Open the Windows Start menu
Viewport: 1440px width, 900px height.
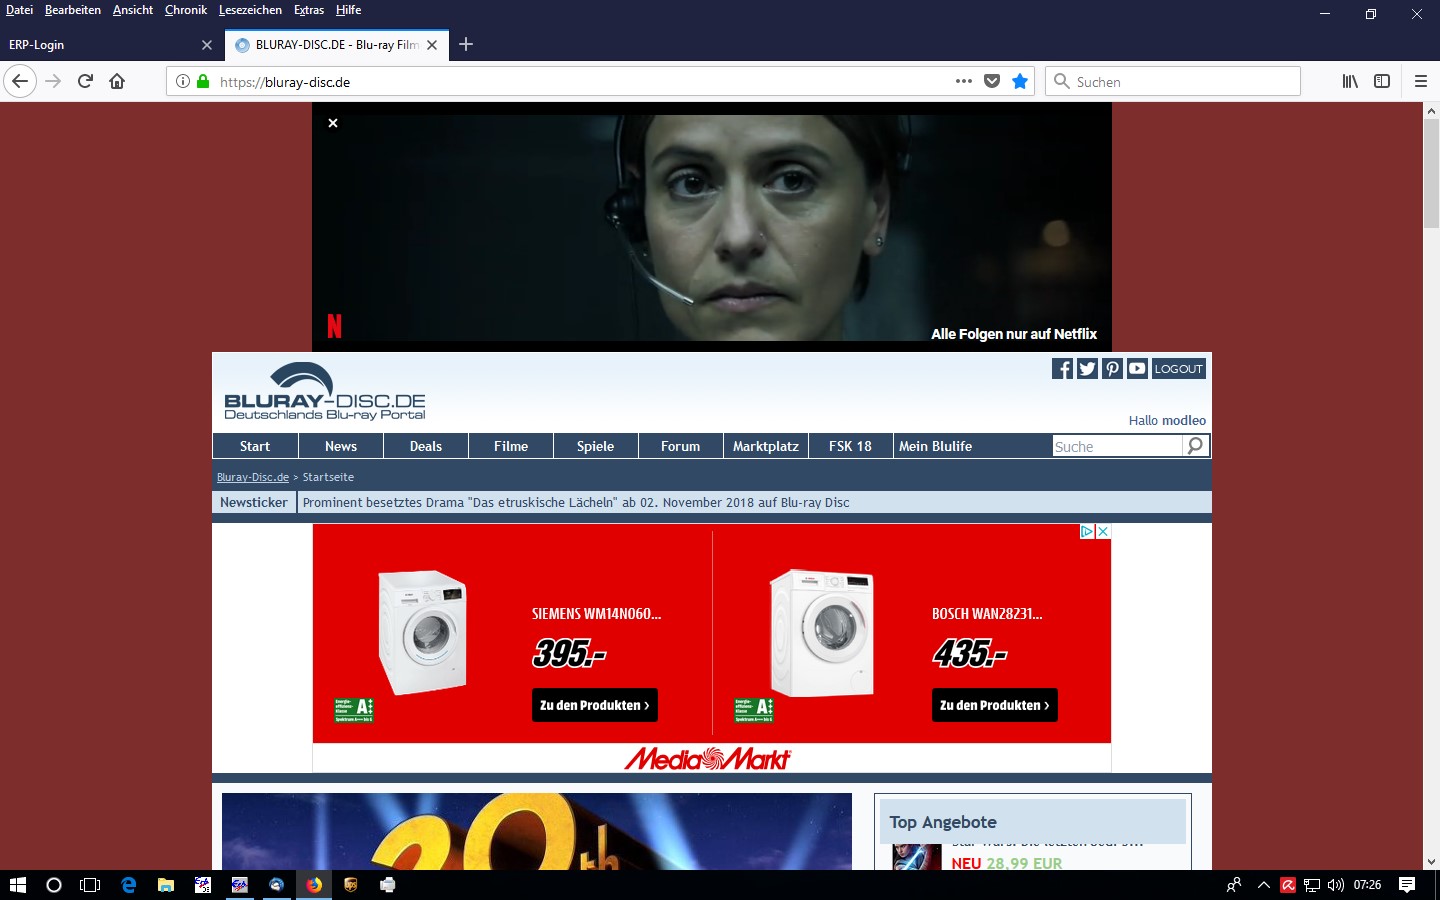(17, 885)
